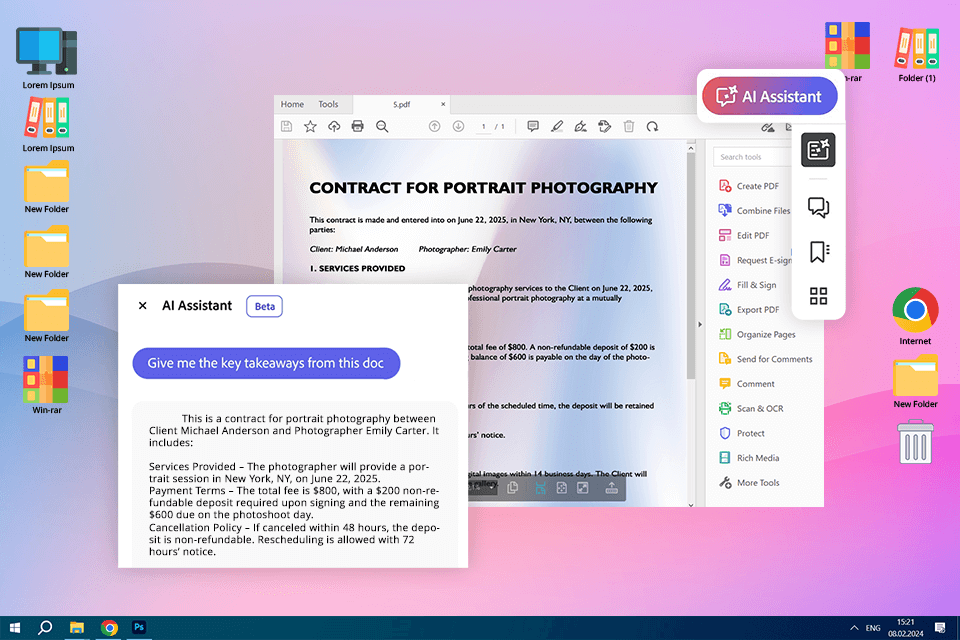Open the Home tab in the PDF viewer
This screenshot has width=960, height=640.
tap(292, 104)
